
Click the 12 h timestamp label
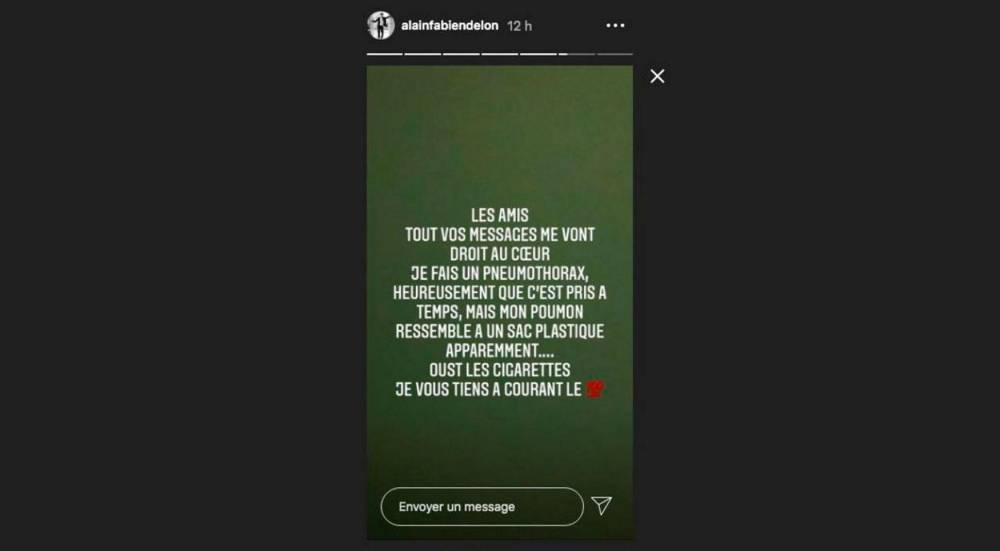519,26
